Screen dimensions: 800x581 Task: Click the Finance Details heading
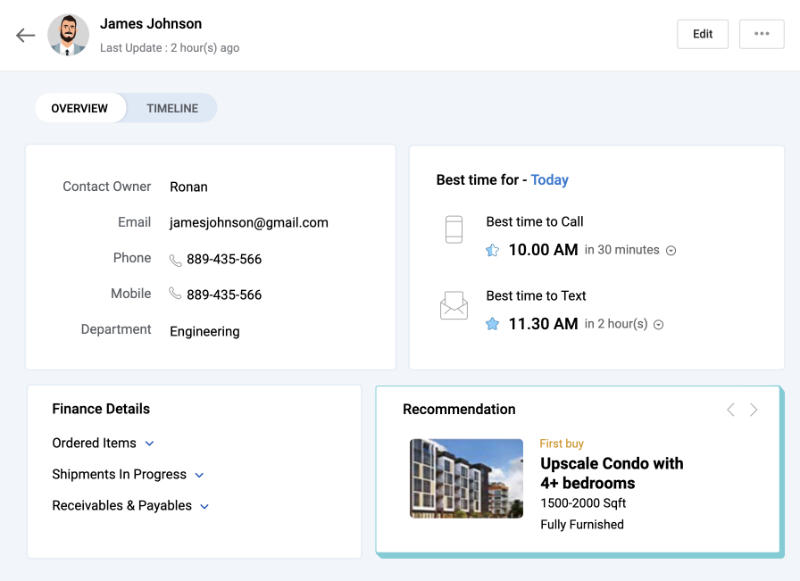[101, 409]
